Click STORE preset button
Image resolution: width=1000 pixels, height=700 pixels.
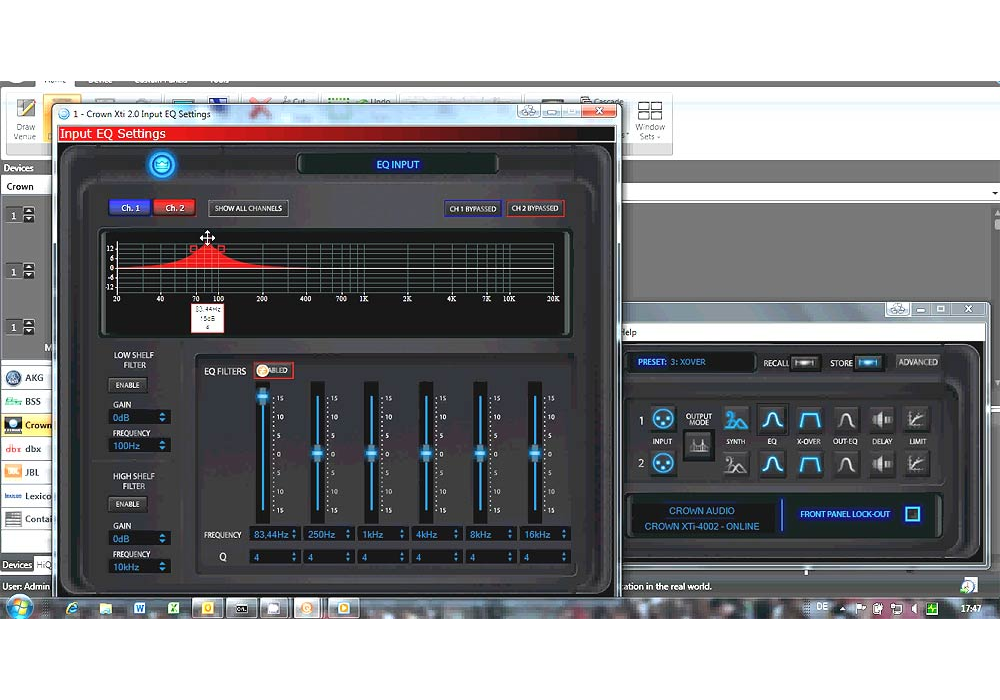tap(868, 363)
